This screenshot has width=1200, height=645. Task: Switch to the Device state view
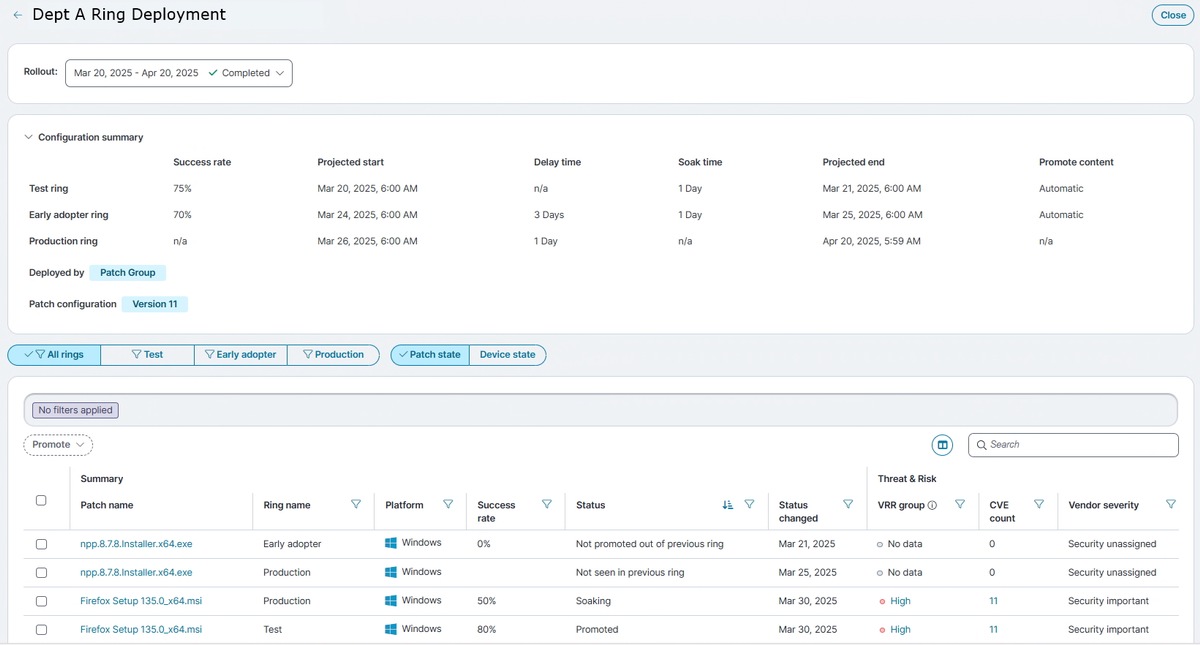pyautogui.click(x=507, y=355)
